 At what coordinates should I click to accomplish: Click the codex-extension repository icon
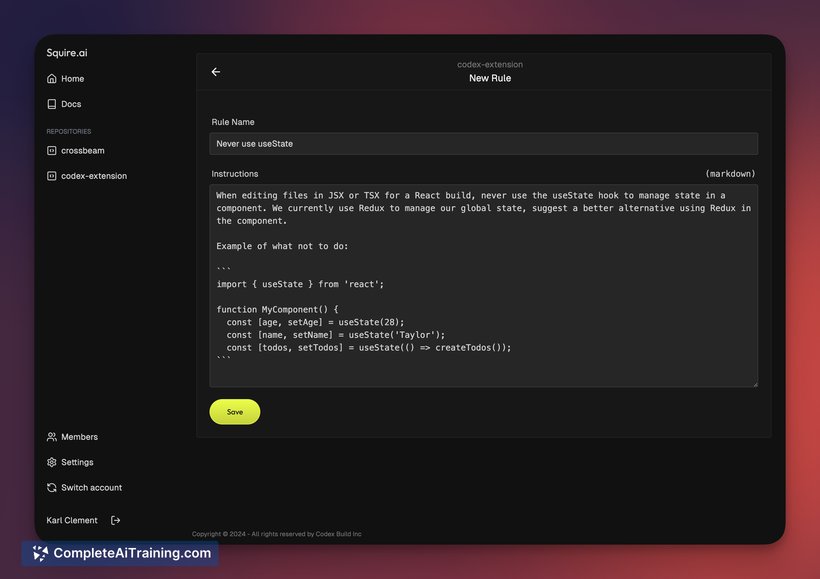51,176
